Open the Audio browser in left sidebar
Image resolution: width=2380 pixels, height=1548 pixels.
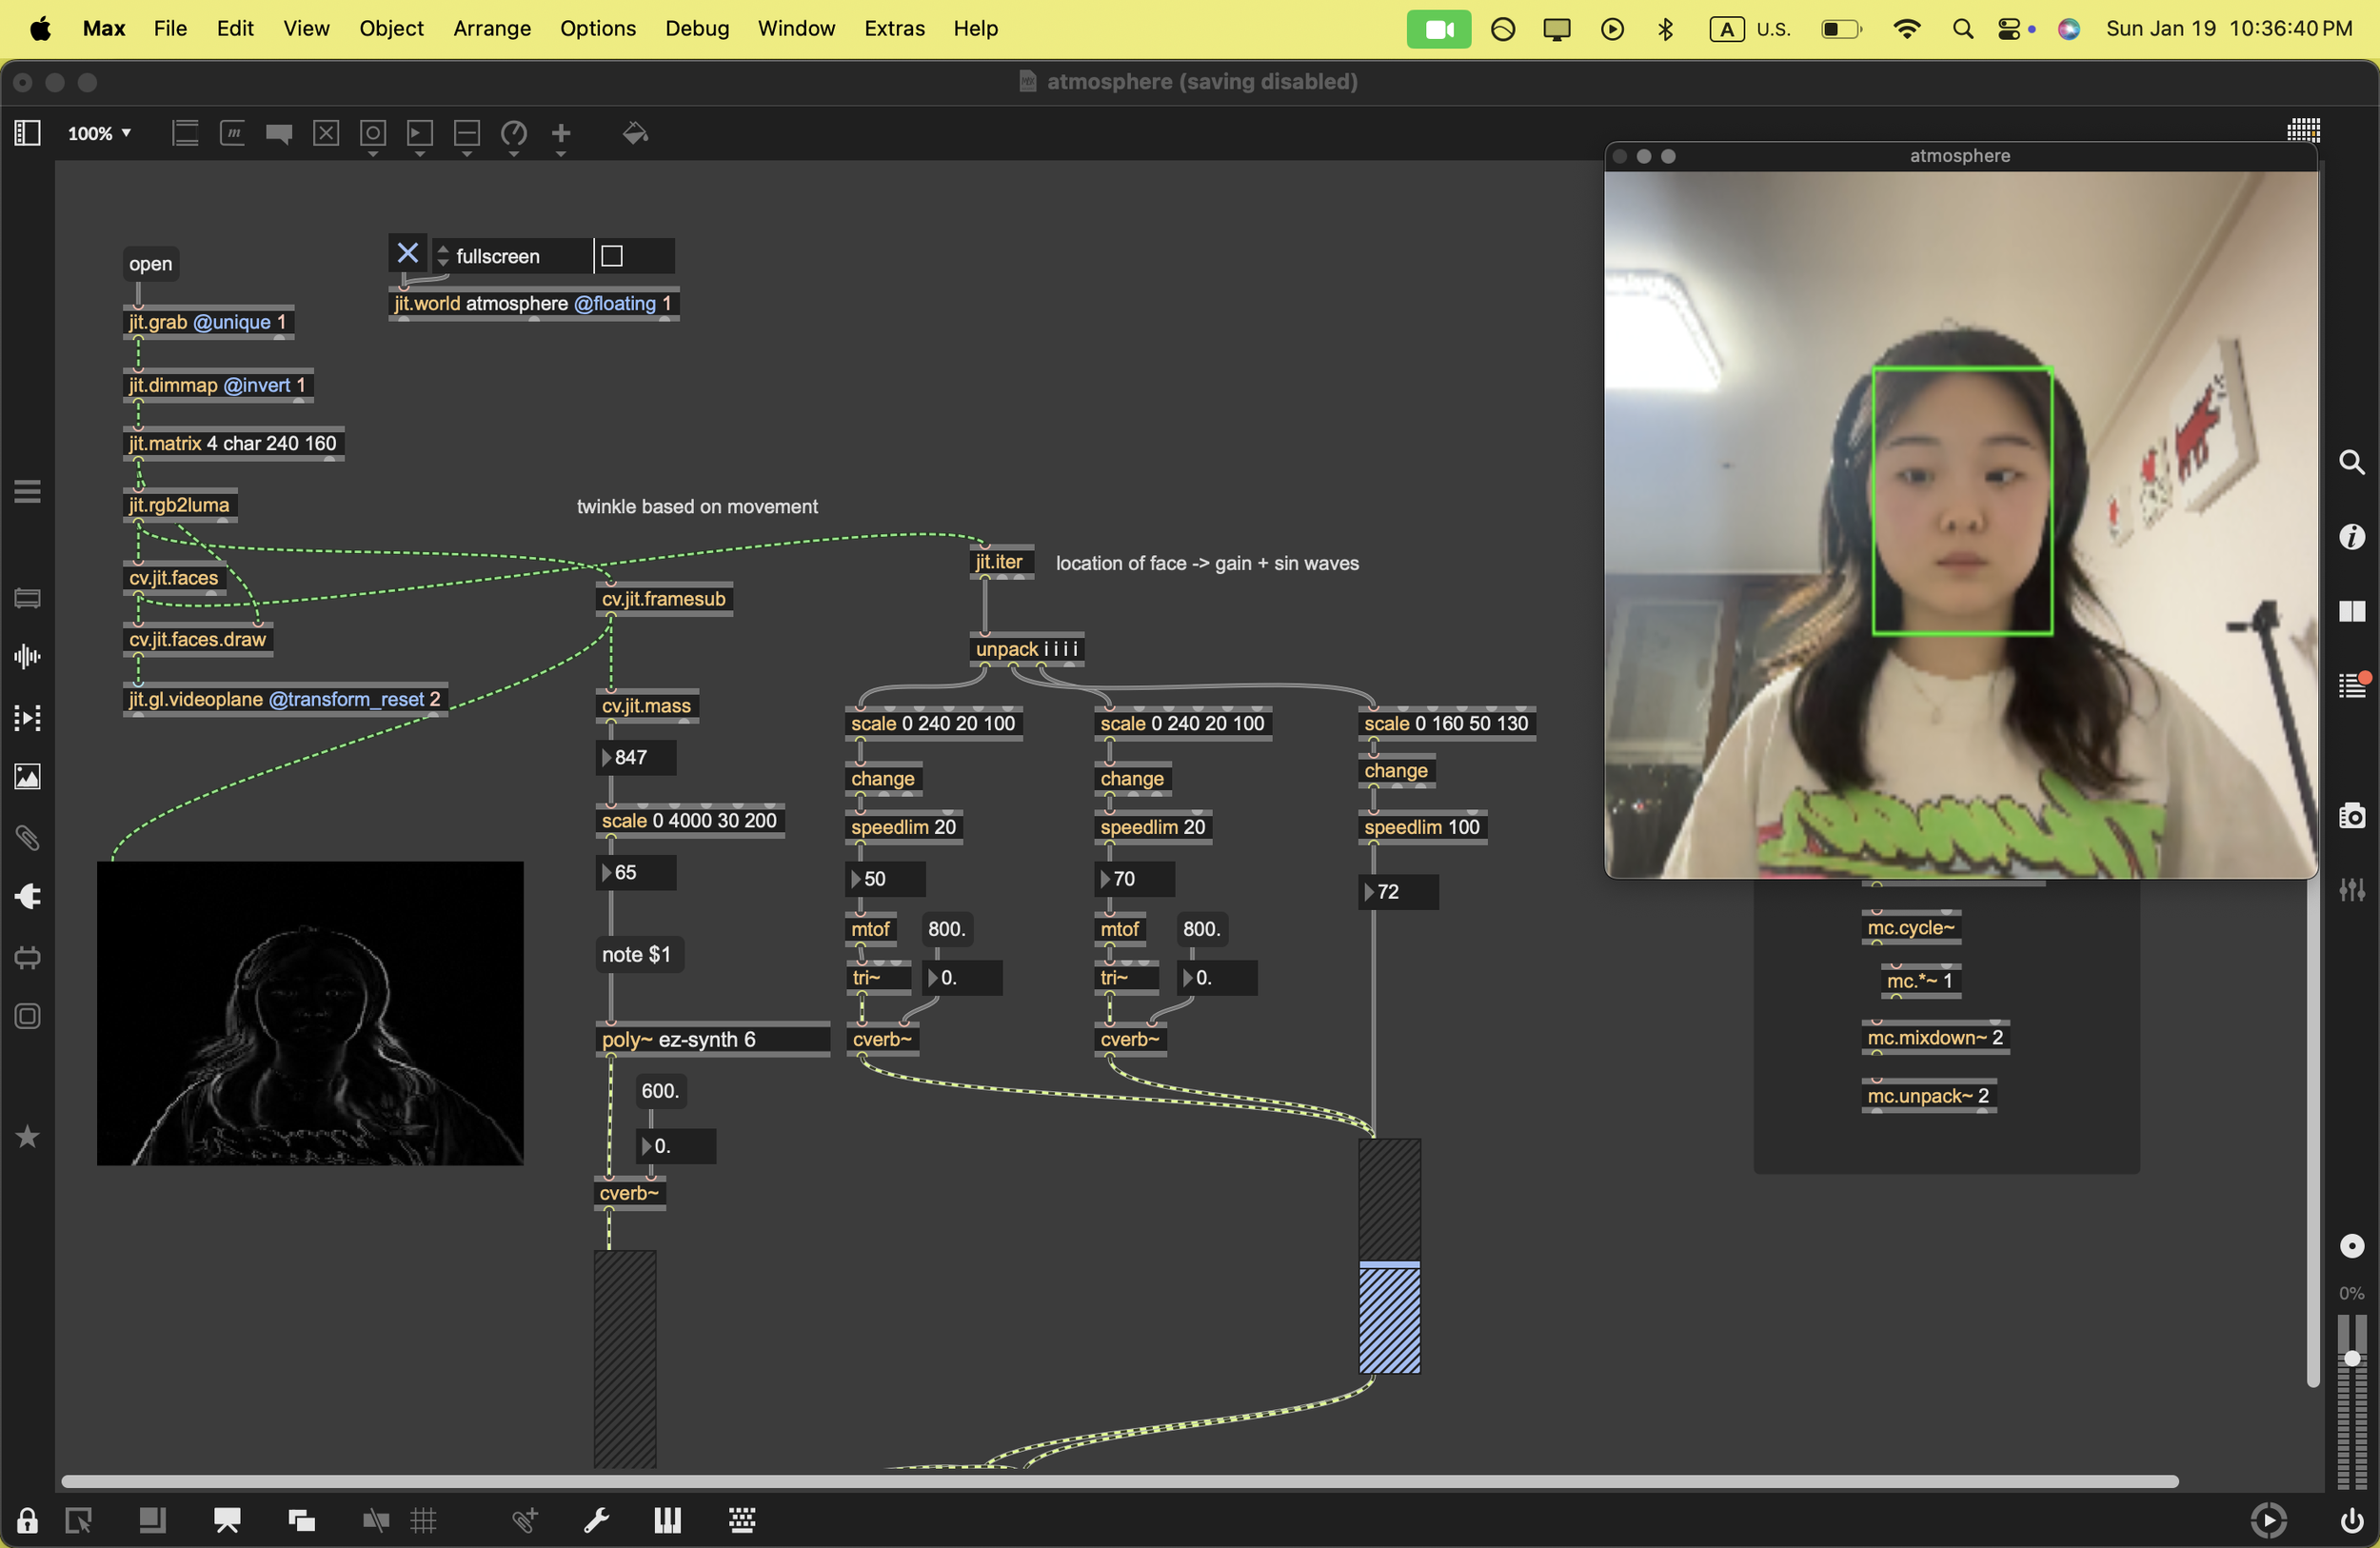coord(27,657)
